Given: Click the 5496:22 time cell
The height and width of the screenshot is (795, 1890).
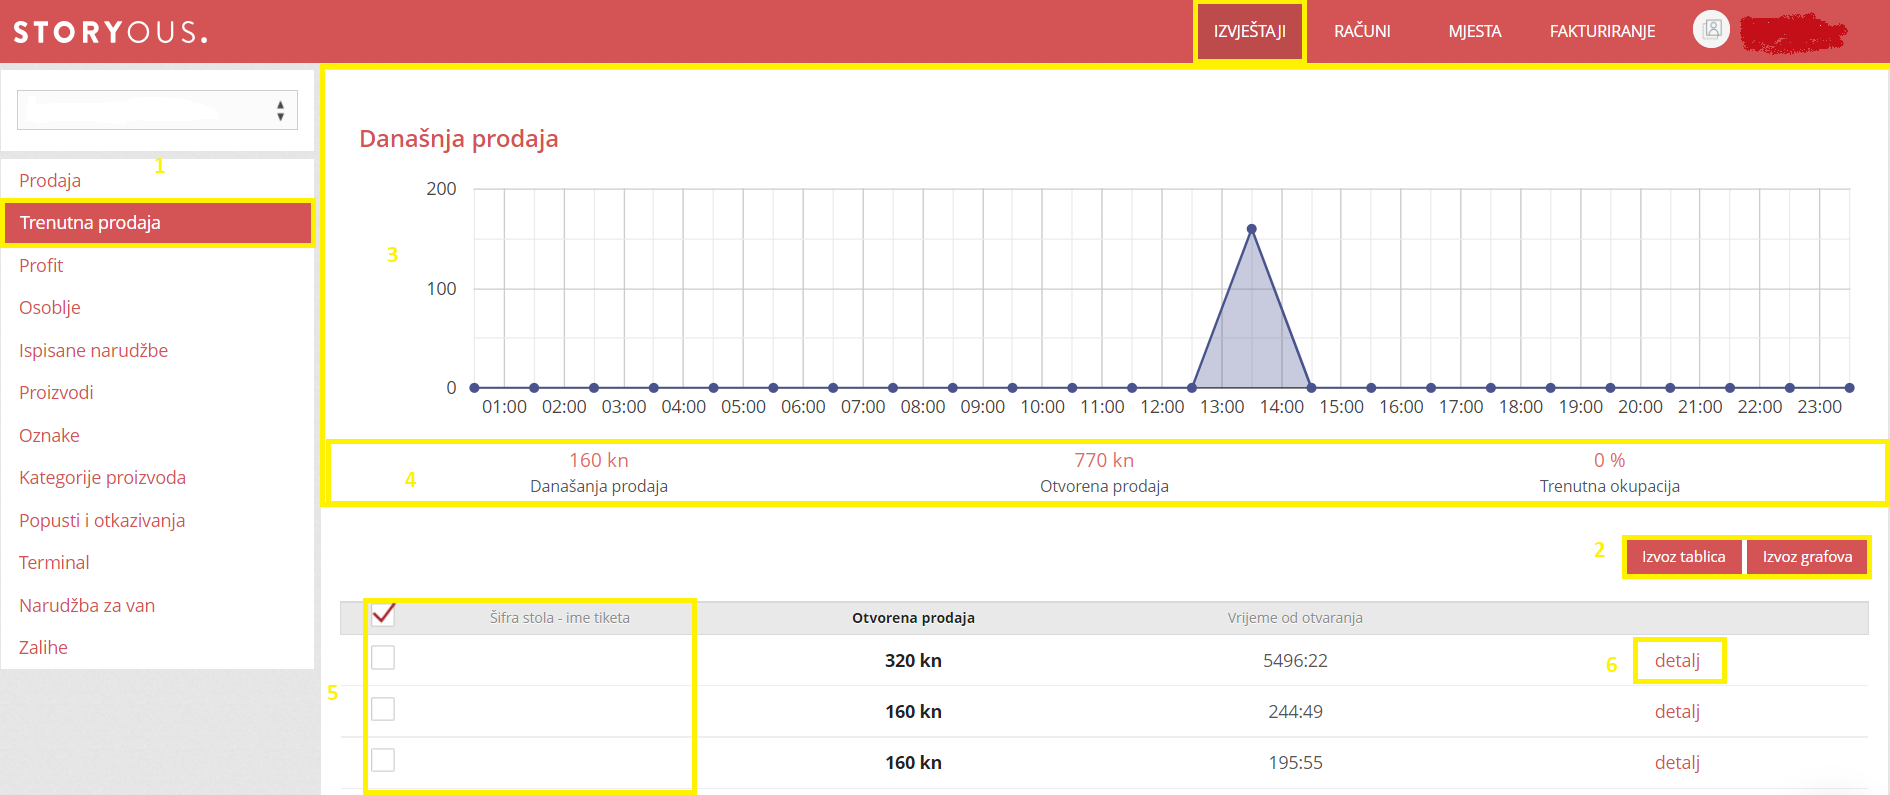Looking at the screenshot, I should pos(1295,660).
